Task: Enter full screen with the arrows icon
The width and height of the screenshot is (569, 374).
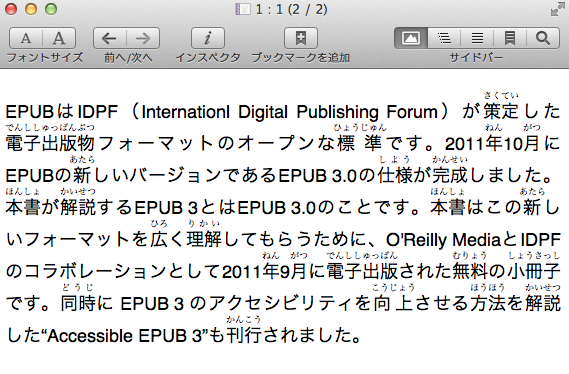Action: tap(557, 9)
